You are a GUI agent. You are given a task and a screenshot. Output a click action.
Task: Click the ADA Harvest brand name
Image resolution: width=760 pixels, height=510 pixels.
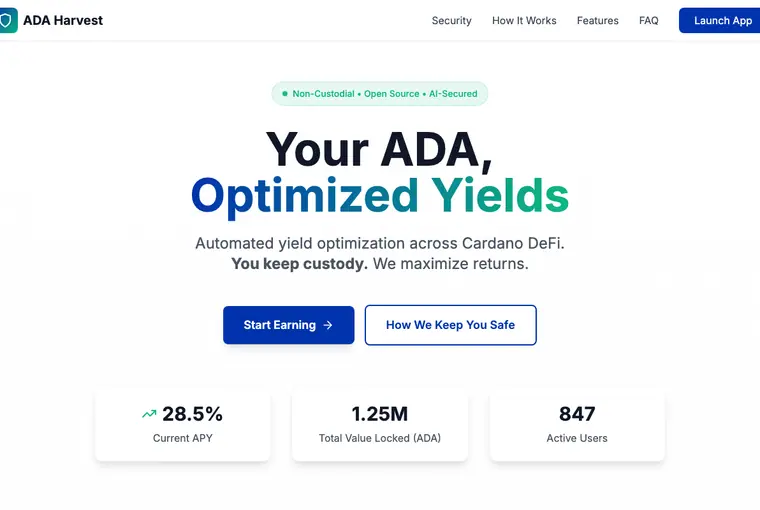click(x=63, y=20)
